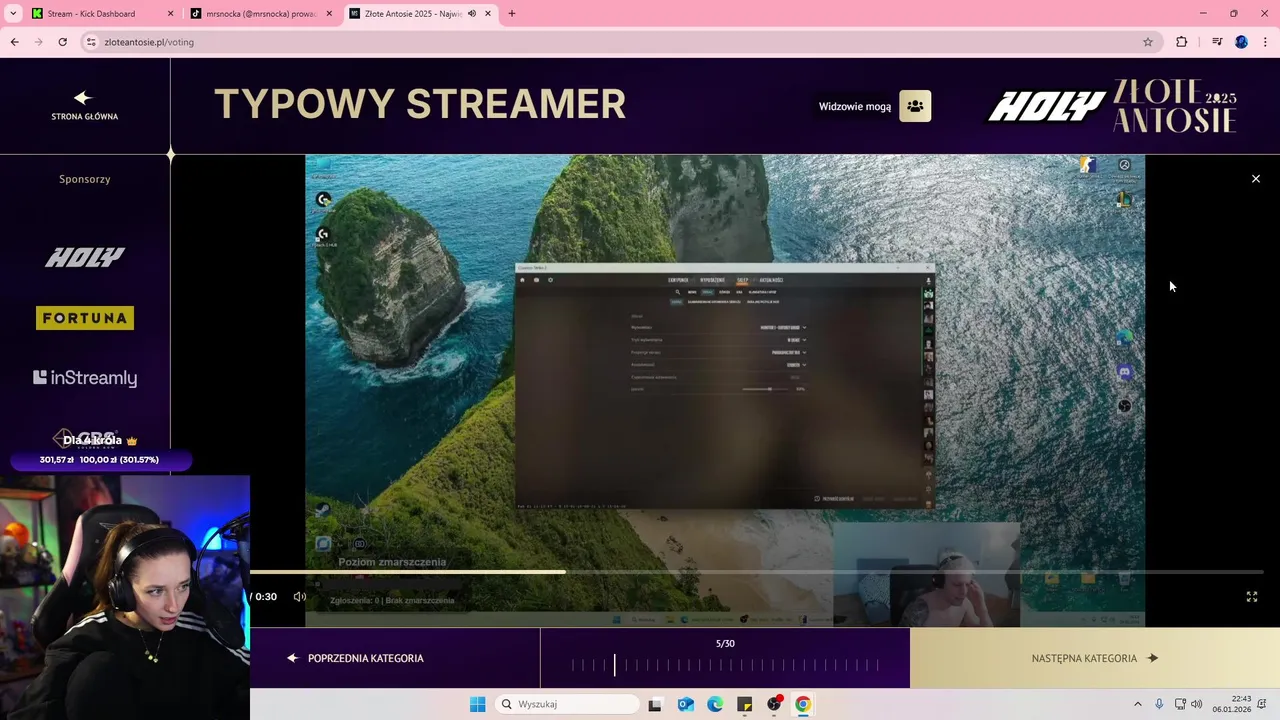Seek in the video progress bar
Viewport: 1280px width, 720px height.
[x=757, y=572]
